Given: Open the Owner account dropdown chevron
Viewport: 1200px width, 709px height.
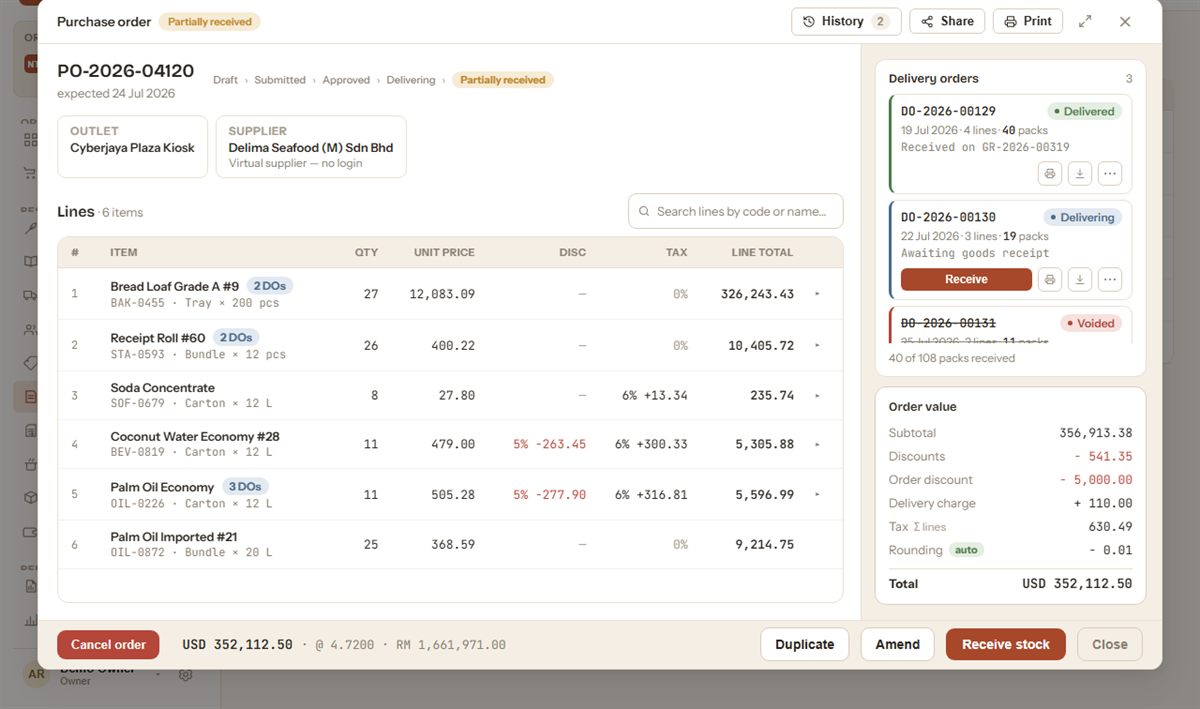Looking at the screenshot, I should (x=157, y=673).
